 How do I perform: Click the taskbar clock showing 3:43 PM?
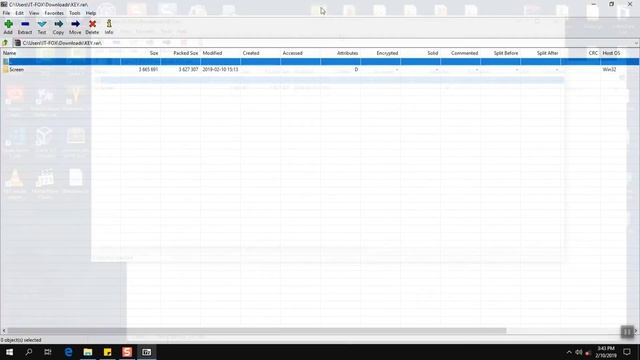pos(606,352)
